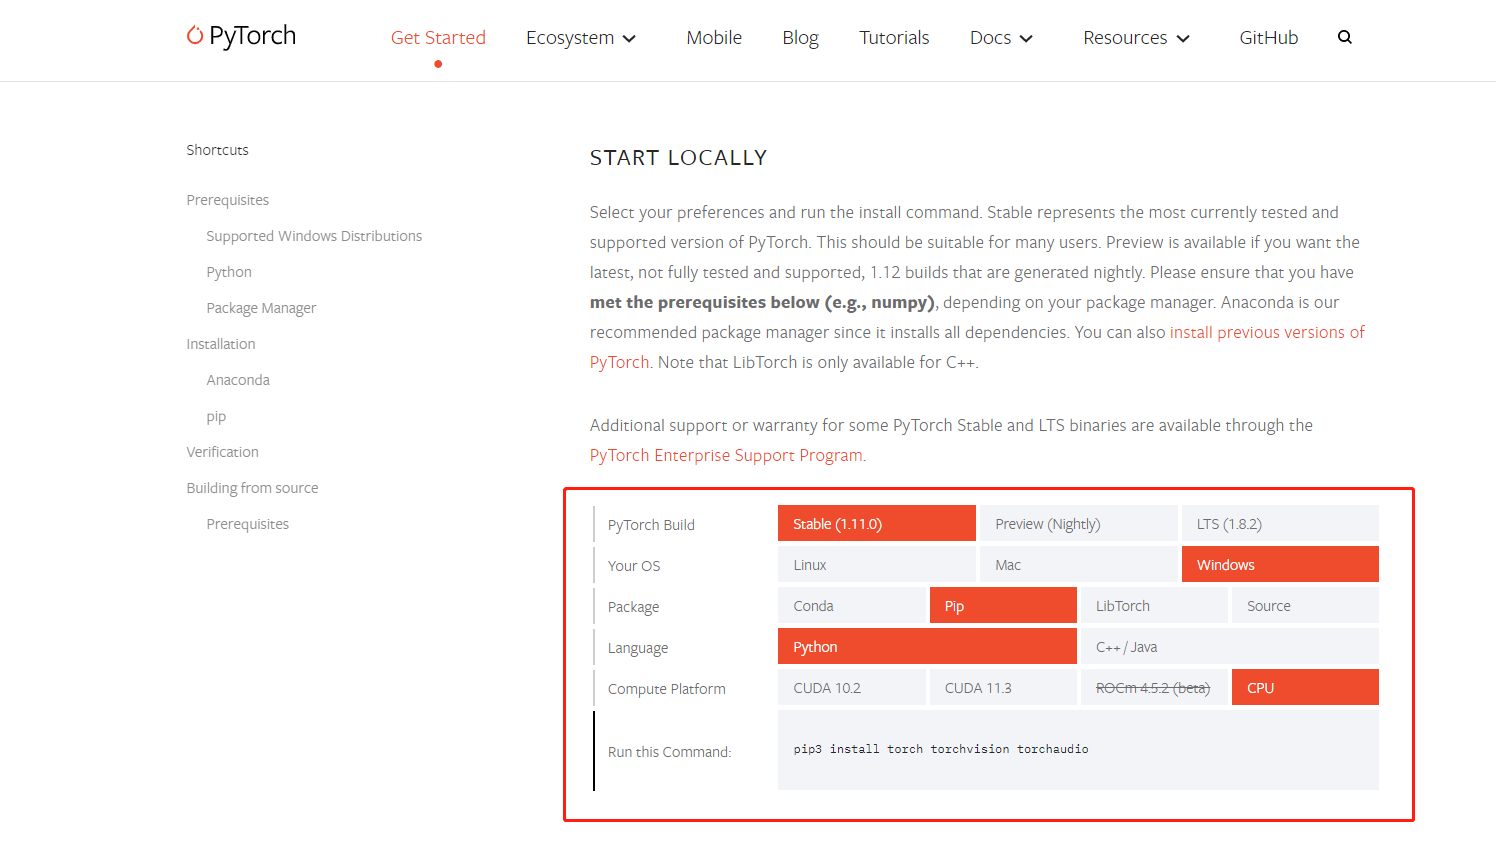Select LibTorch package option

[x=1154, y=605]
